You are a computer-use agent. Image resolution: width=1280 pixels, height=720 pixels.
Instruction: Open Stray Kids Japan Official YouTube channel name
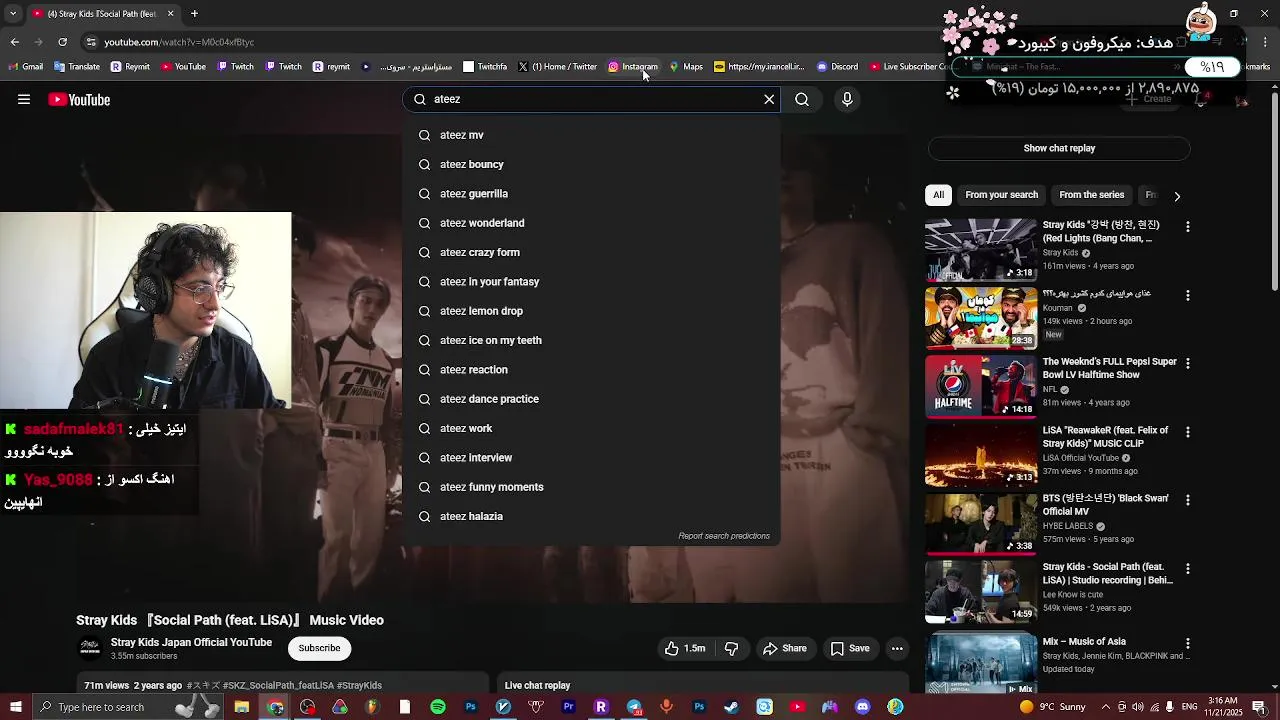pos(191,643)
